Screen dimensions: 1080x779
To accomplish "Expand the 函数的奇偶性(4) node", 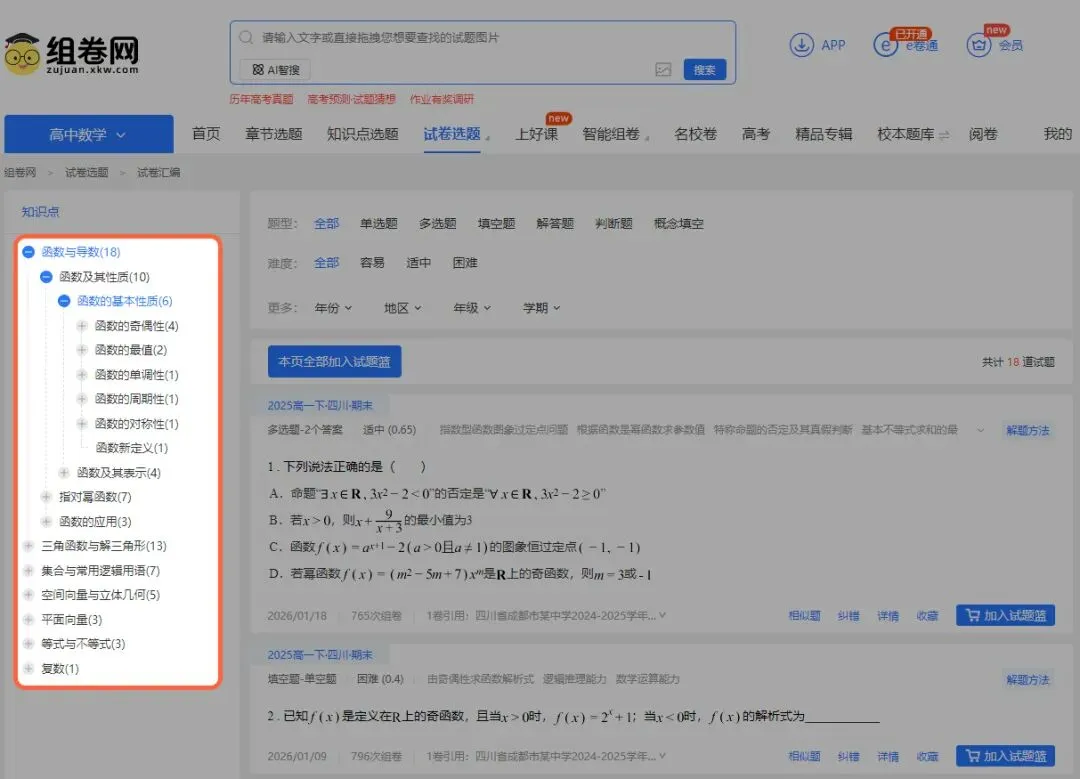I will pos(82,326).
